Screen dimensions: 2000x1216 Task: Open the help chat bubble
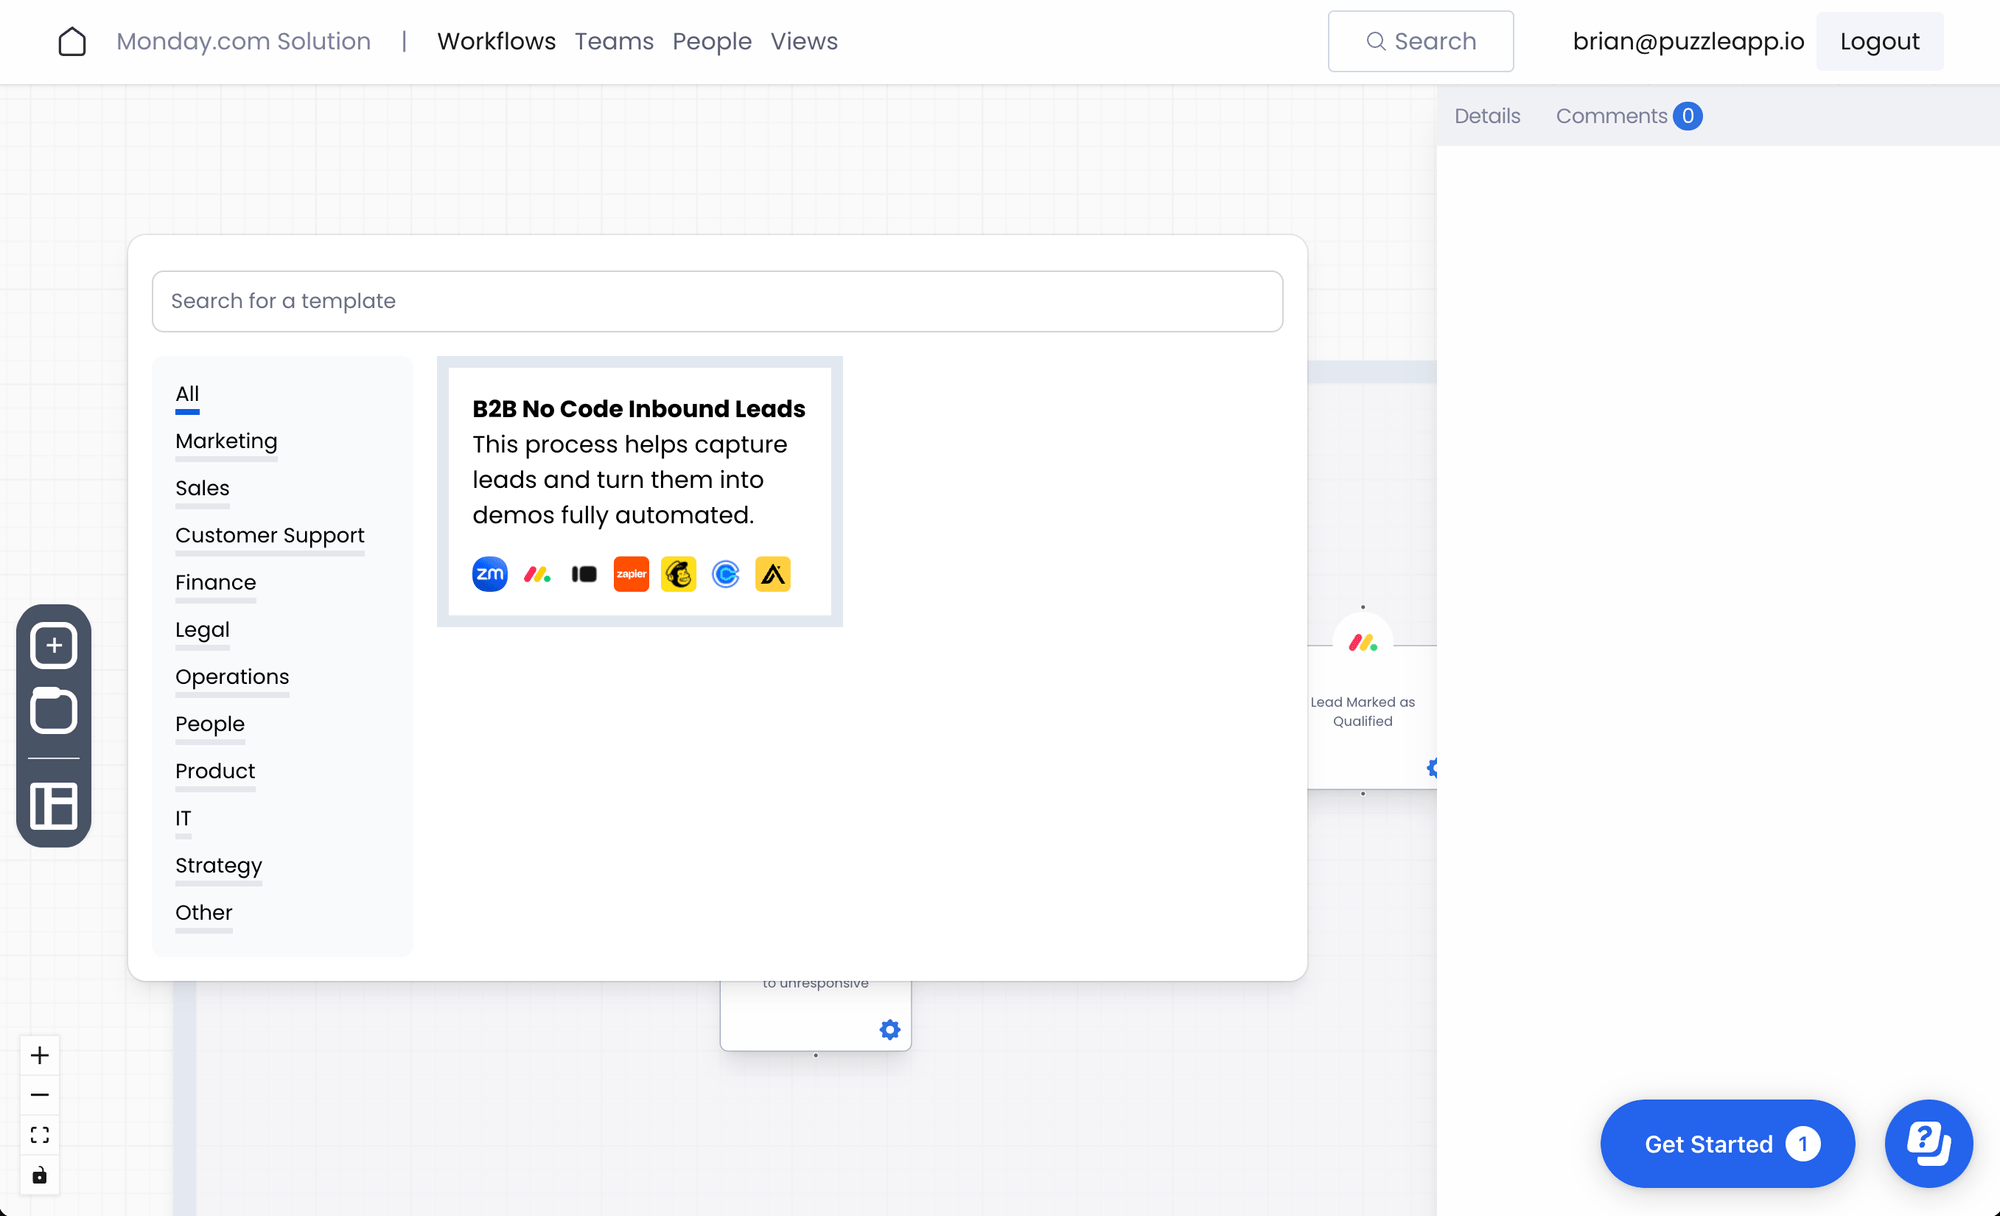[1928, 1143]
